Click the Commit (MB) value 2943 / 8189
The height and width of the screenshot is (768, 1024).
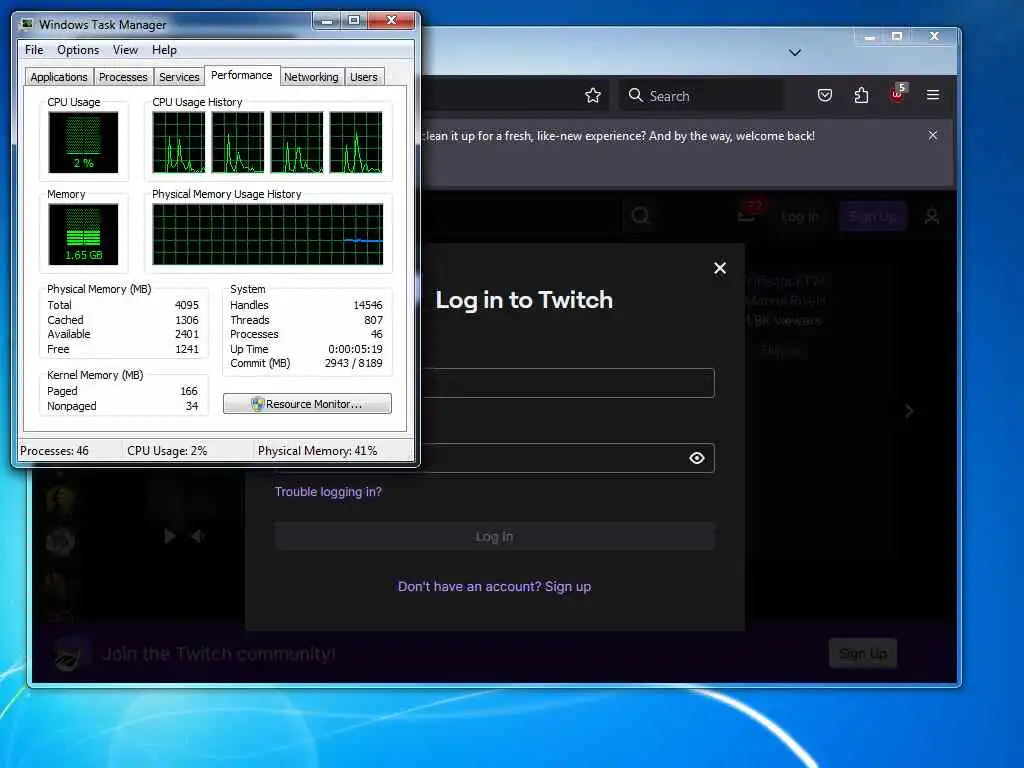[353, 363]
